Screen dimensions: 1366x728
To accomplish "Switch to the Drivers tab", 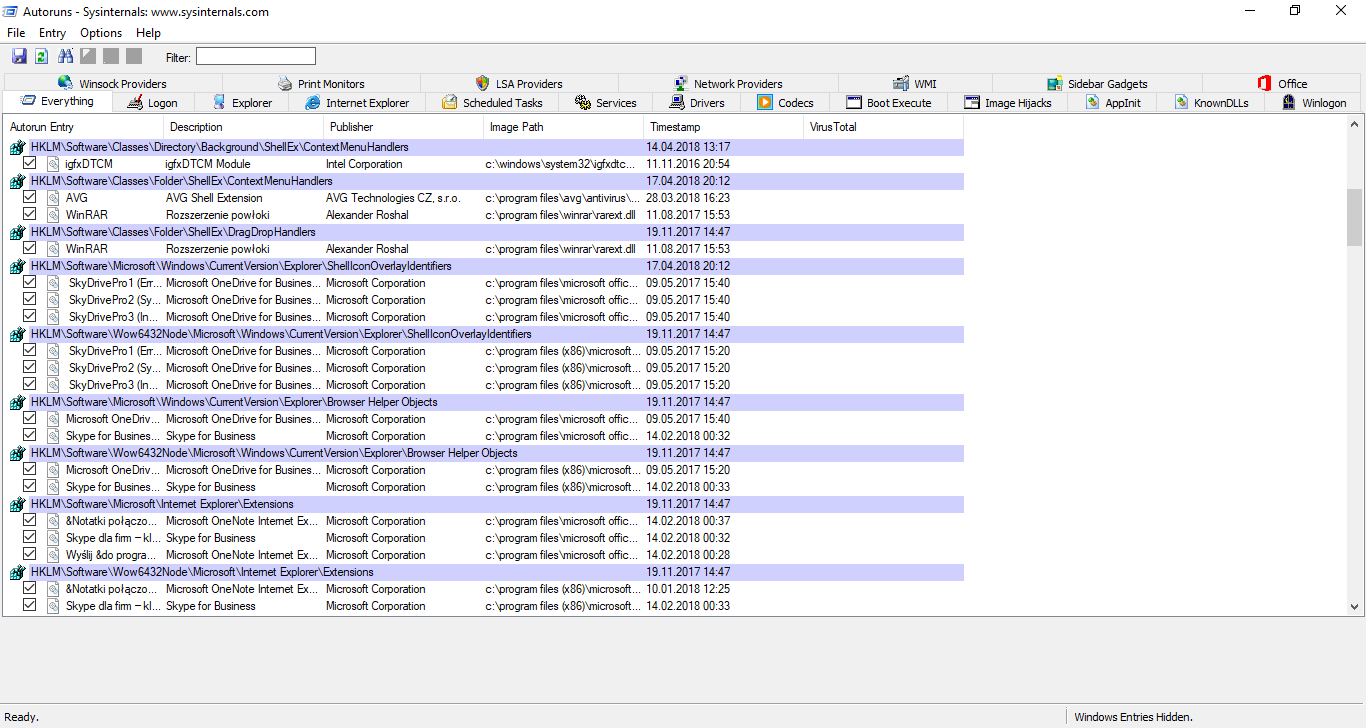I will [x=697, y=103].
